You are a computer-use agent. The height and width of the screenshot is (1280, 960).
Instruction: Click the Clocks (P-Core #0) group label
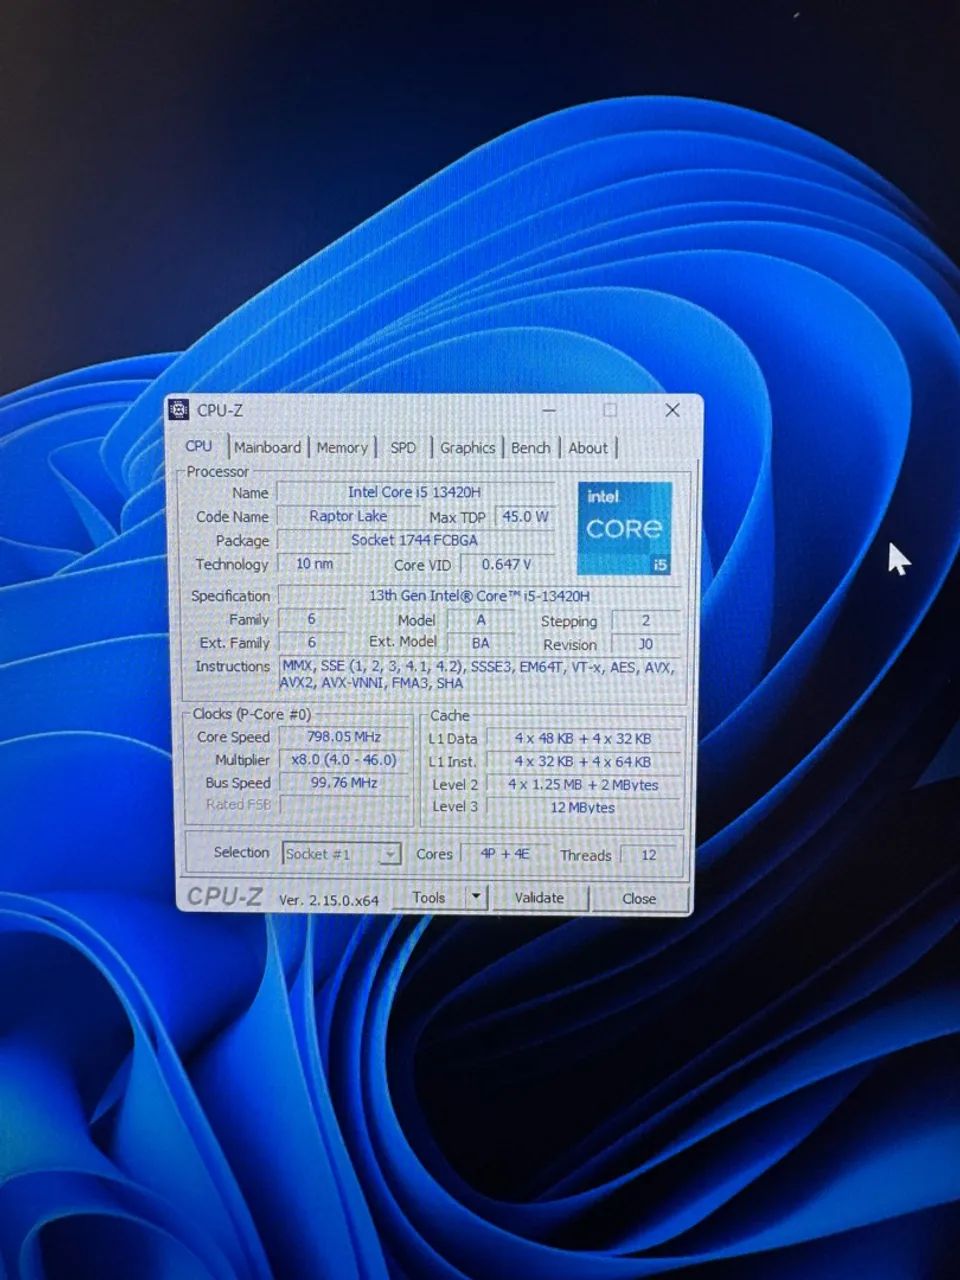tap(252, 714)
